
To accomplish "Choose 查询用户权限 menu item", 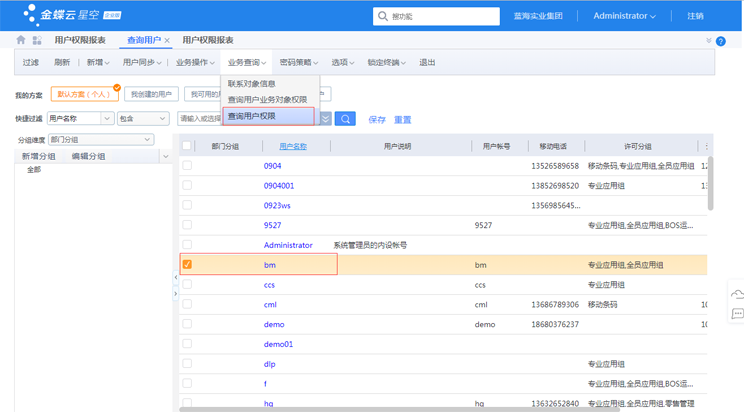I will pos(269,116).
